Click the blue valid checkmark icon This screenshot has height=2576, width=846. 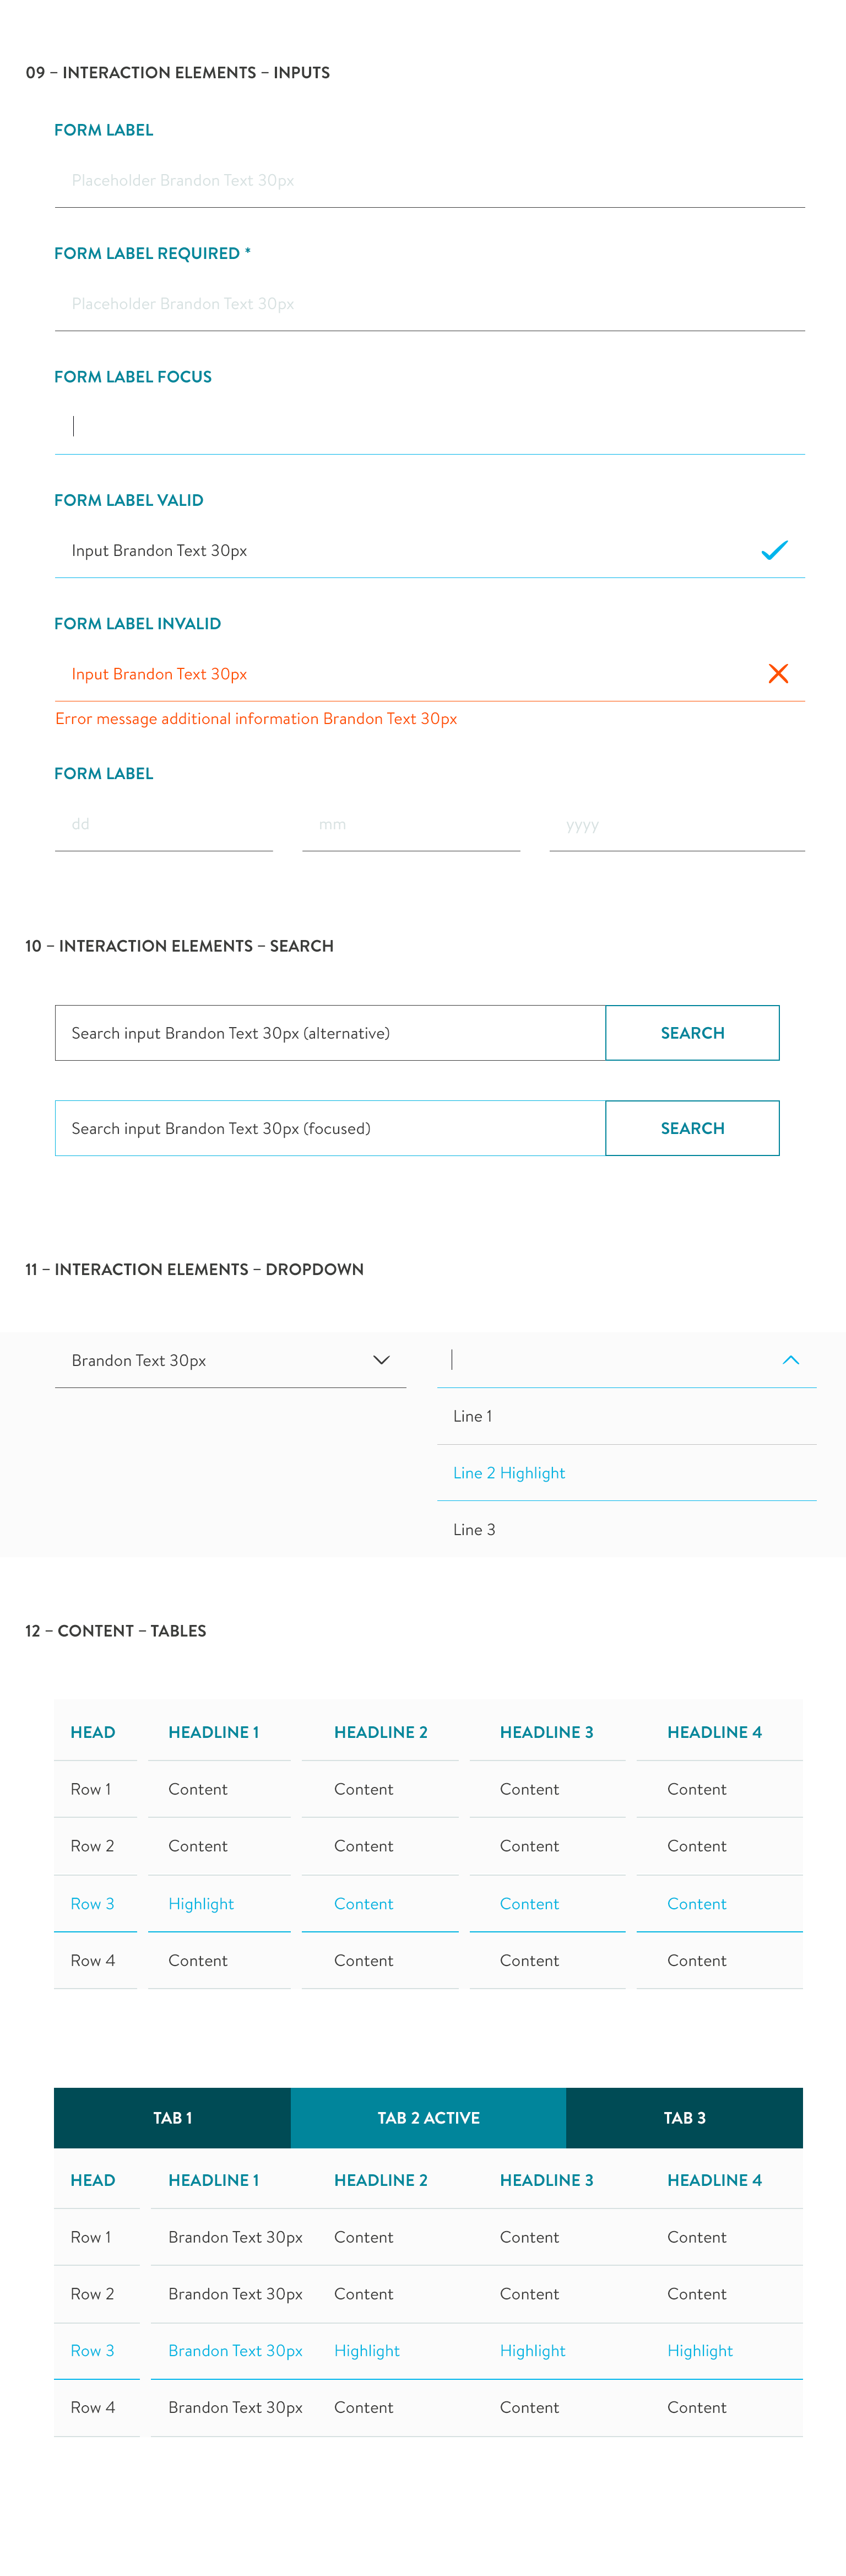pyautogui.click(x=774, y=550)
